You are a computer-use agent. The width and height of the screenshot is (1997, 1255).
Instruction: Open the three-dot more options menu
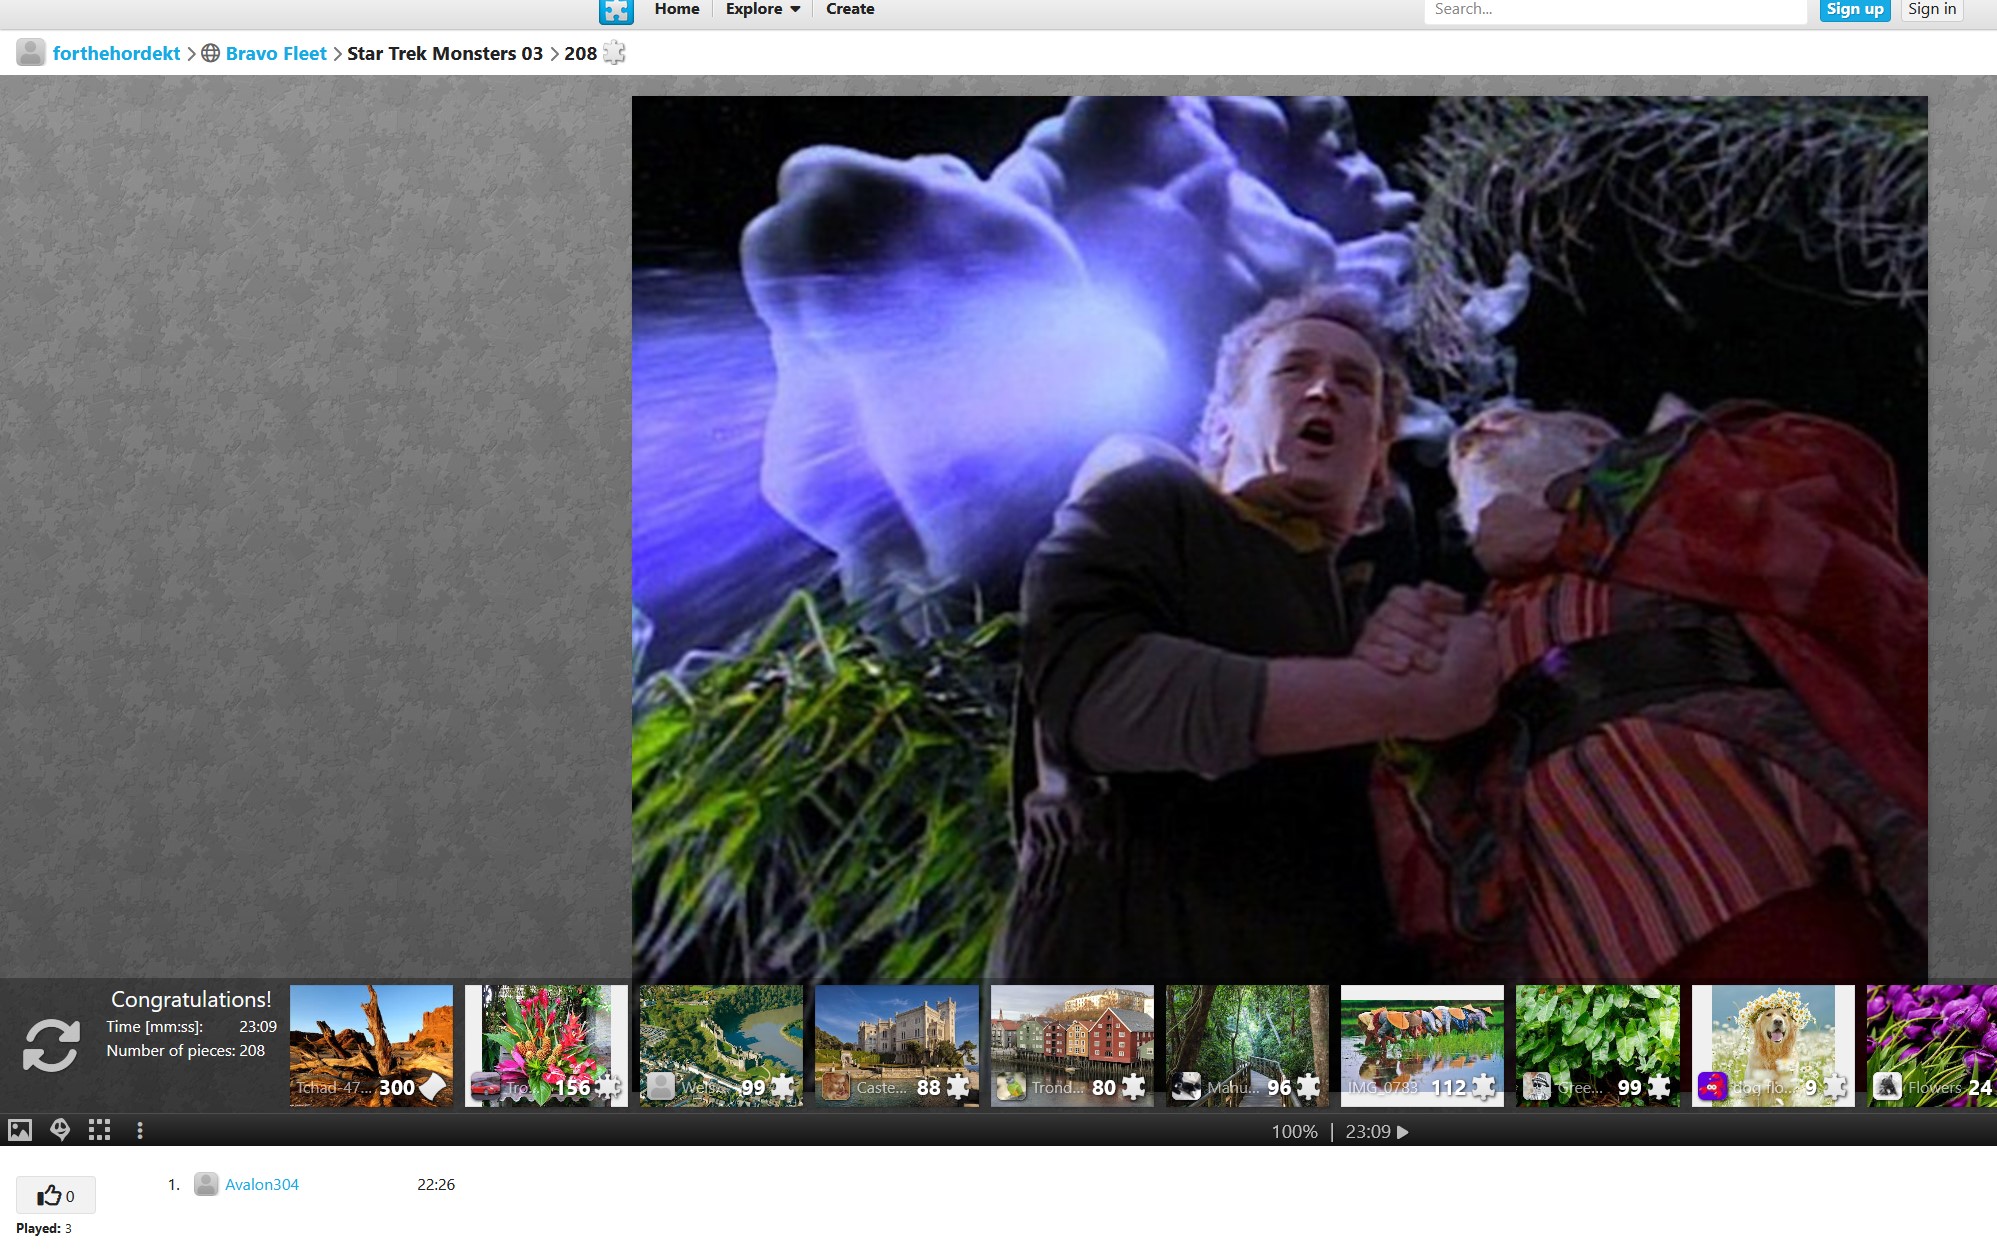tap(140, 1130)
